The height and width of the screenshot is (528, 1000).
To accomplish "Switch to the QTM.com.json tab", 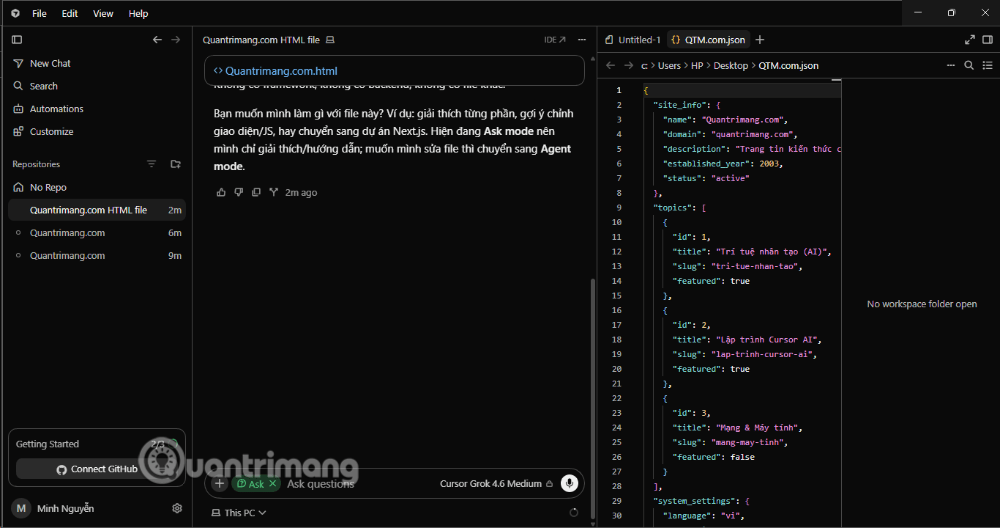I will point(708,40).
